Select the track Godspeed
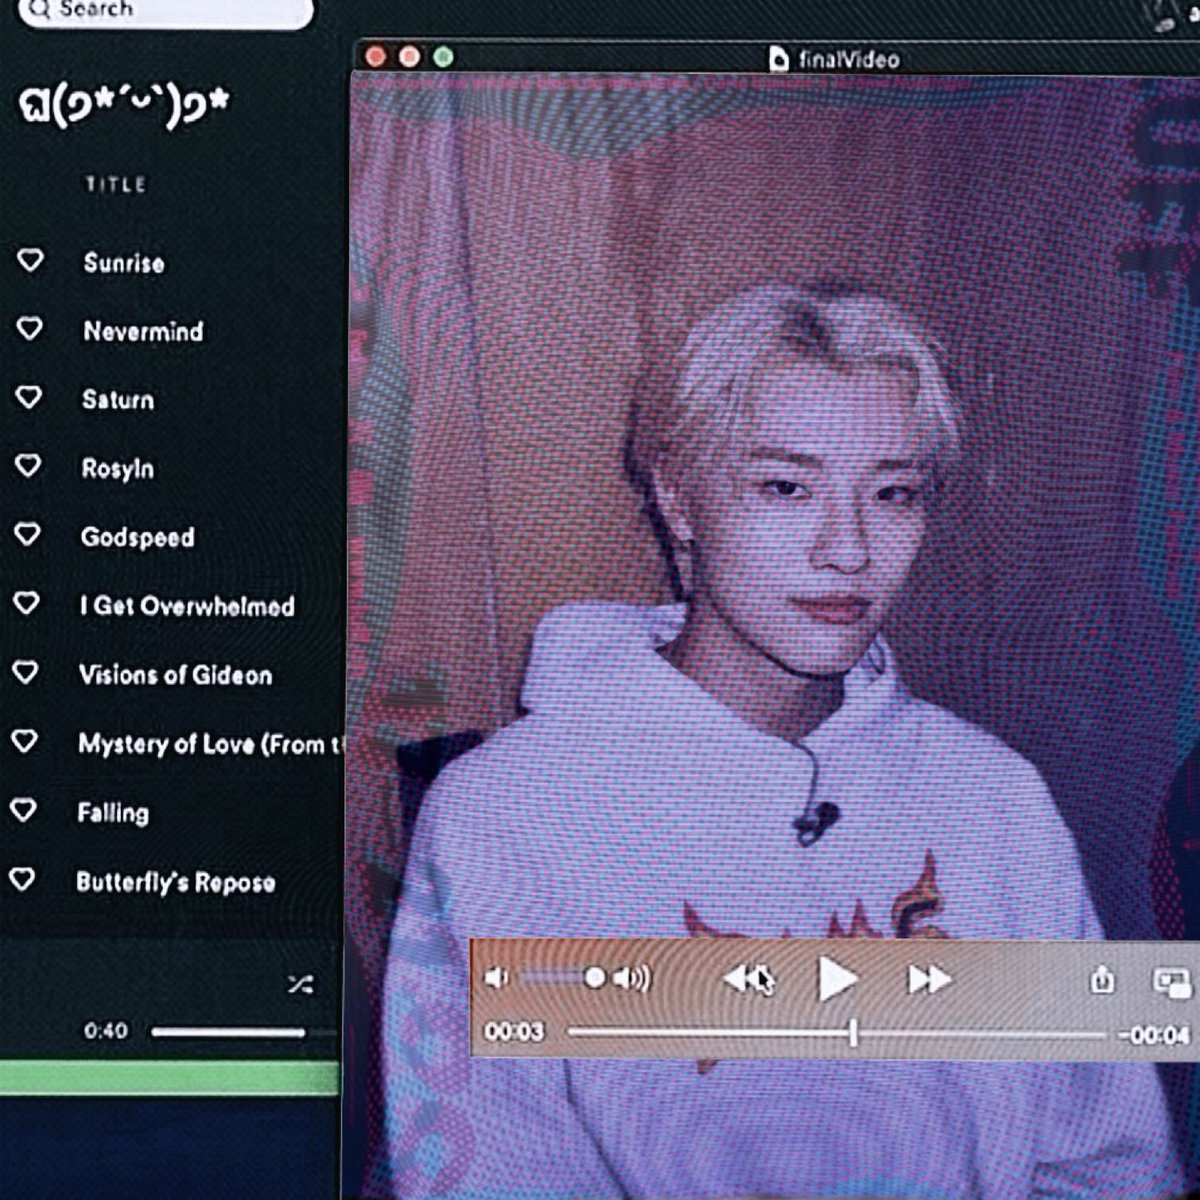 [x=138, y=538]
